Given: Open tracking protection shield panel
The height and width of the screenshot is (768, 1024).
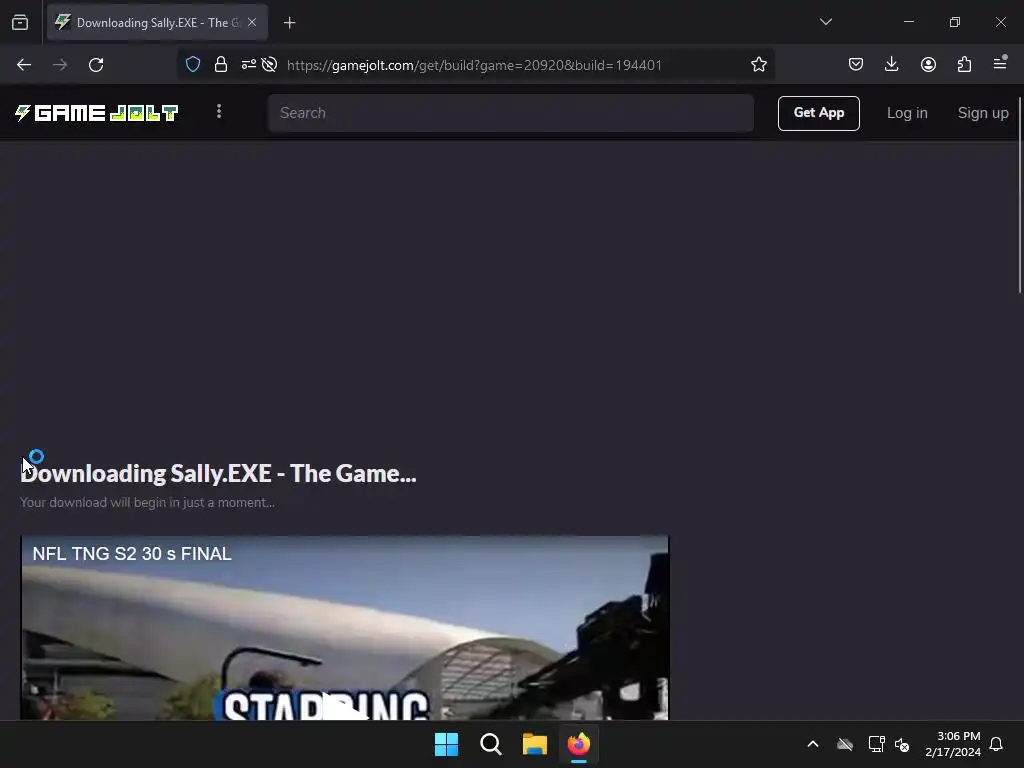Looking at the screenshot, I should click(193, 64).
